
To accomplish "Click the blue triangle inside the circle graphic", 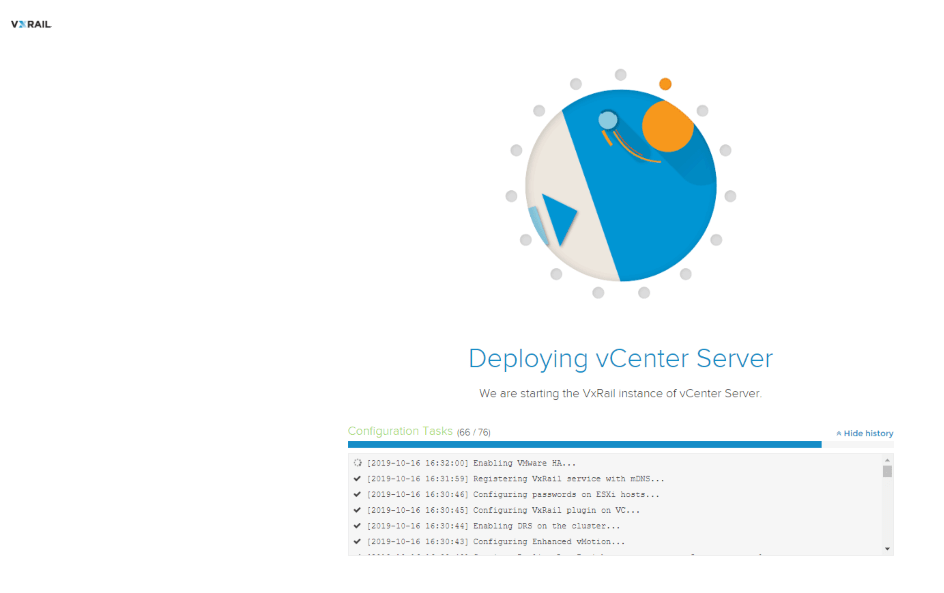I will [x=558, y=219].
